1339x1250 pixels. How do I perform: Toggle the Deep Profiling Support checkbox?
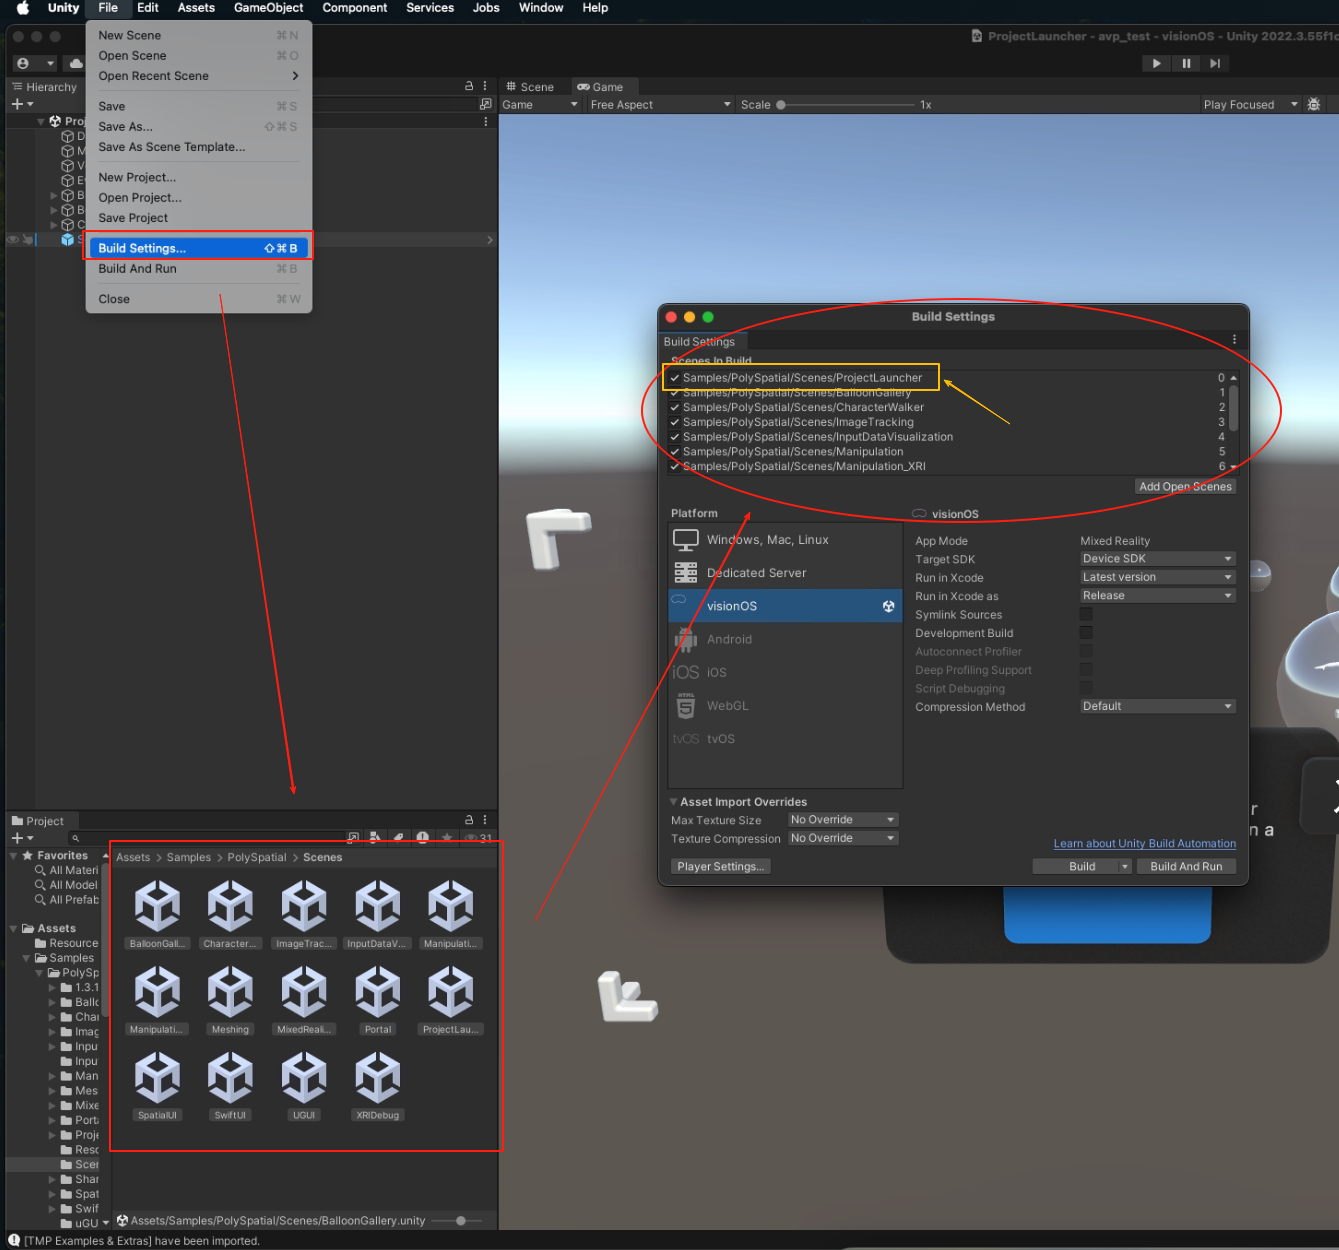click(1086, 670)
